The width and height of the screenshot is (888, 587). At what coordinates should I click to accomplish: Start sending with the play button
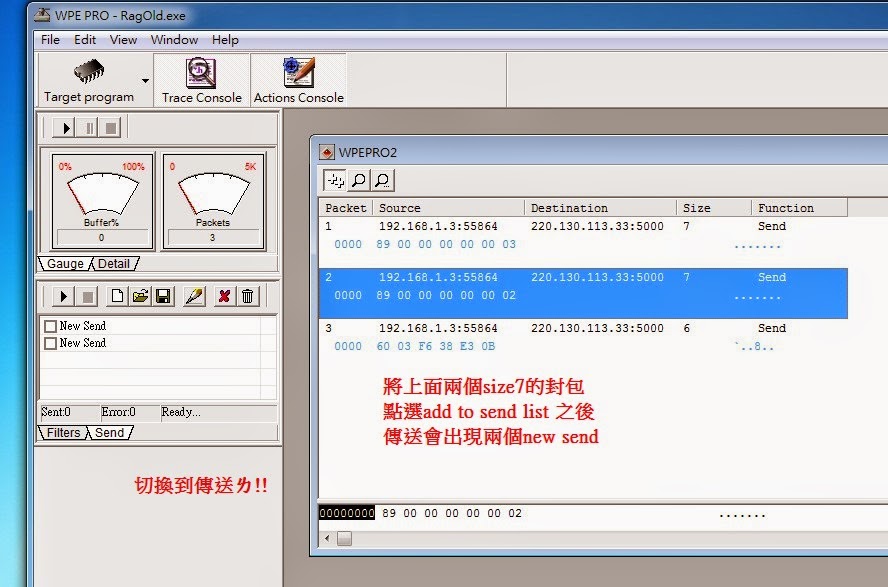(63, 295)
